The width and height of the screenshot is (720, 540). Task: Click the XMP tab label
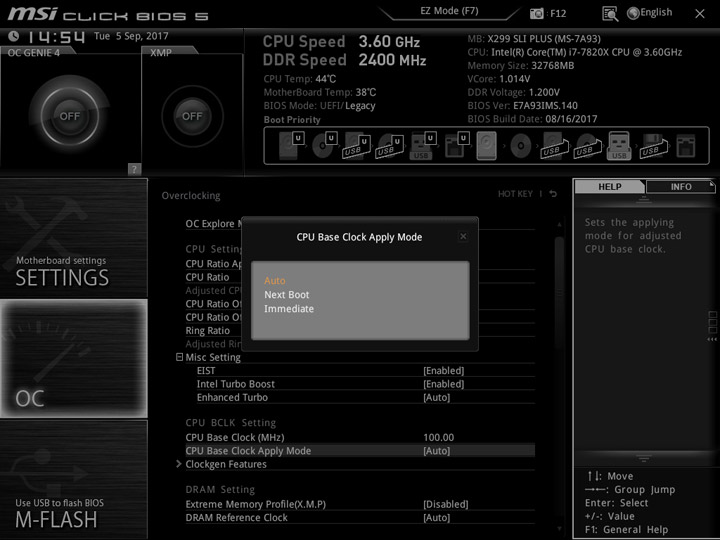tap(161, 53)
